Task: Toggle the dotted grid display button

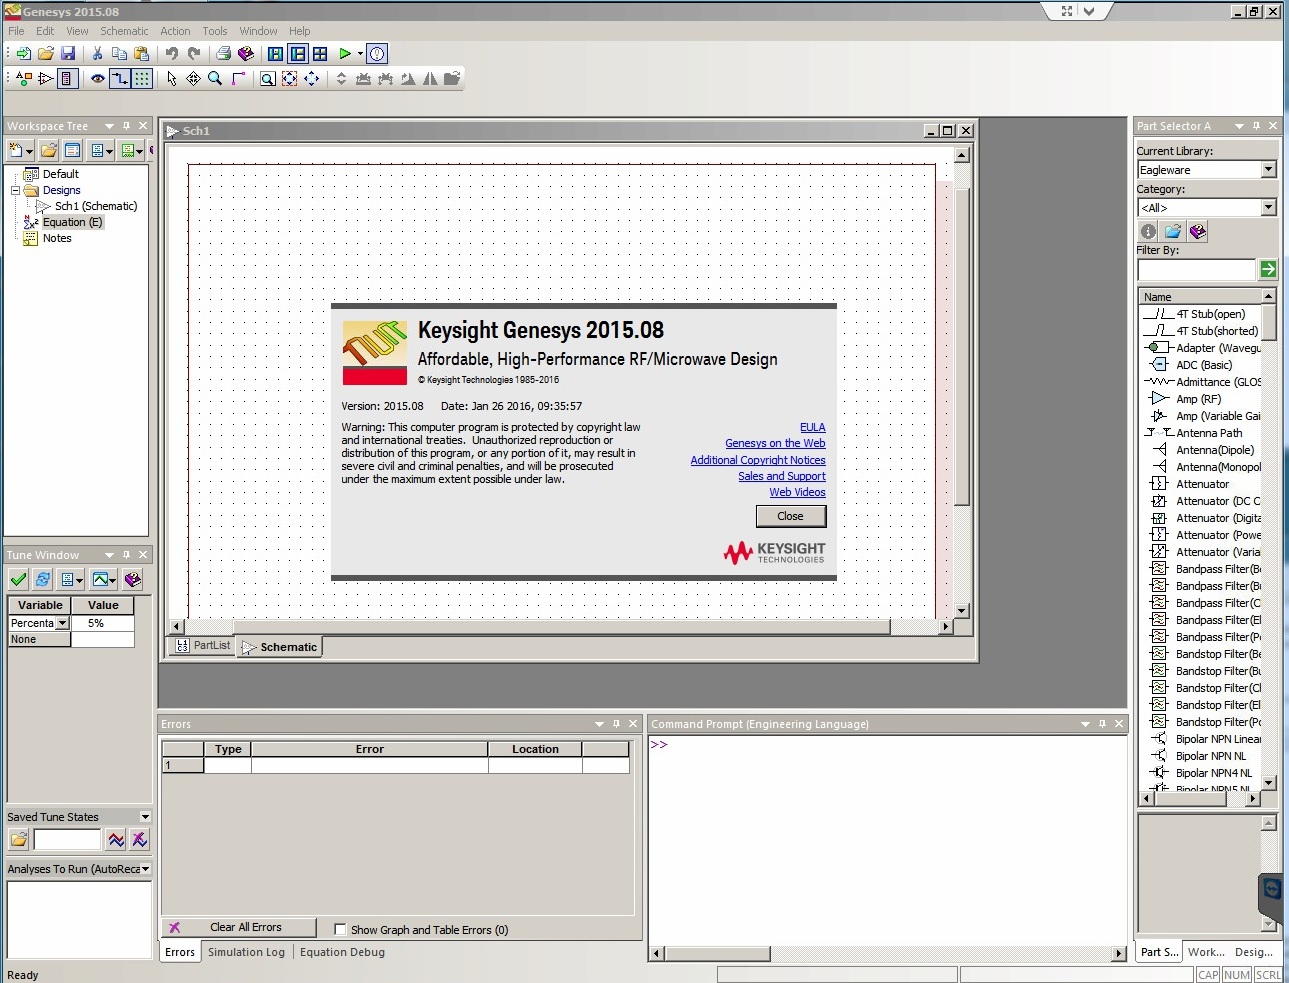Action: coord(143,79)
